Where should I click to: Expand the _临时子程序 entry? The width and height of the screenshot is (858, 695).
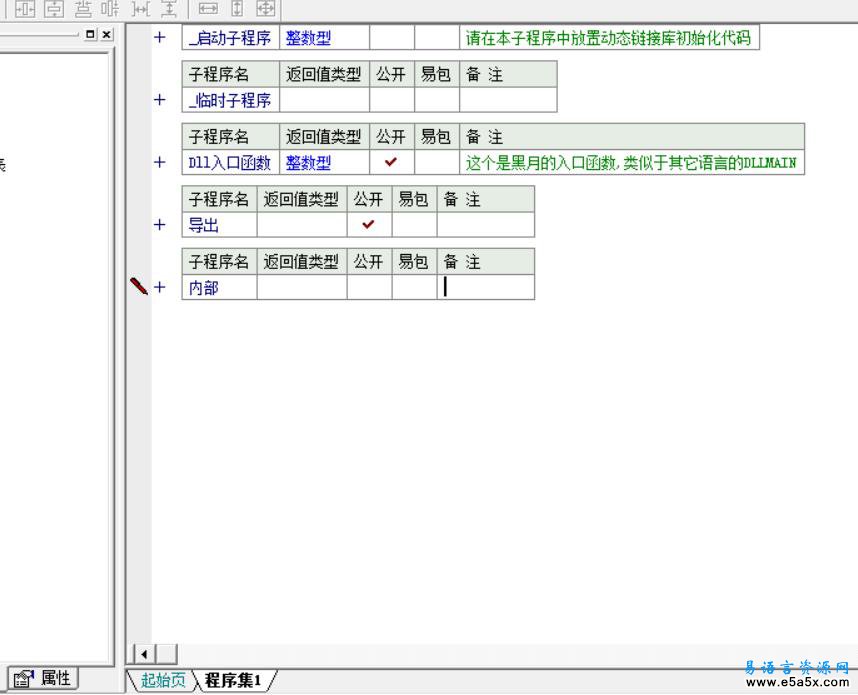point(158,99)
